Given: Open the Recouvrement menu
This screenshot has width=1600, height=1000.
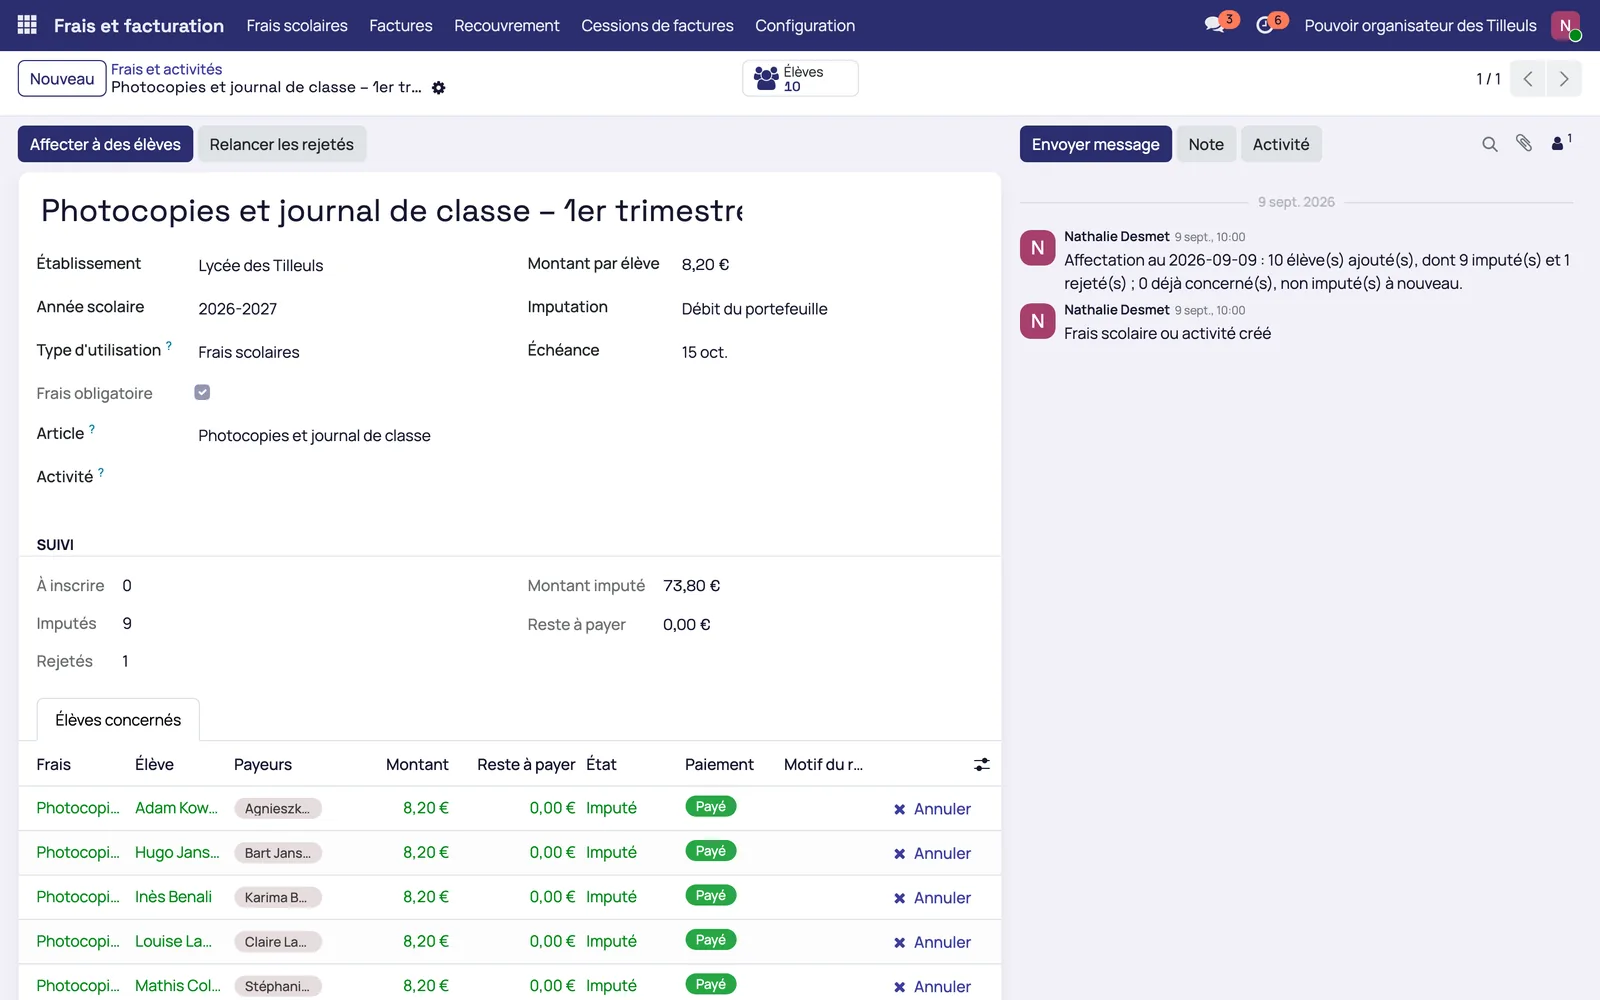Looking at the screenshot, I should 507,25.
